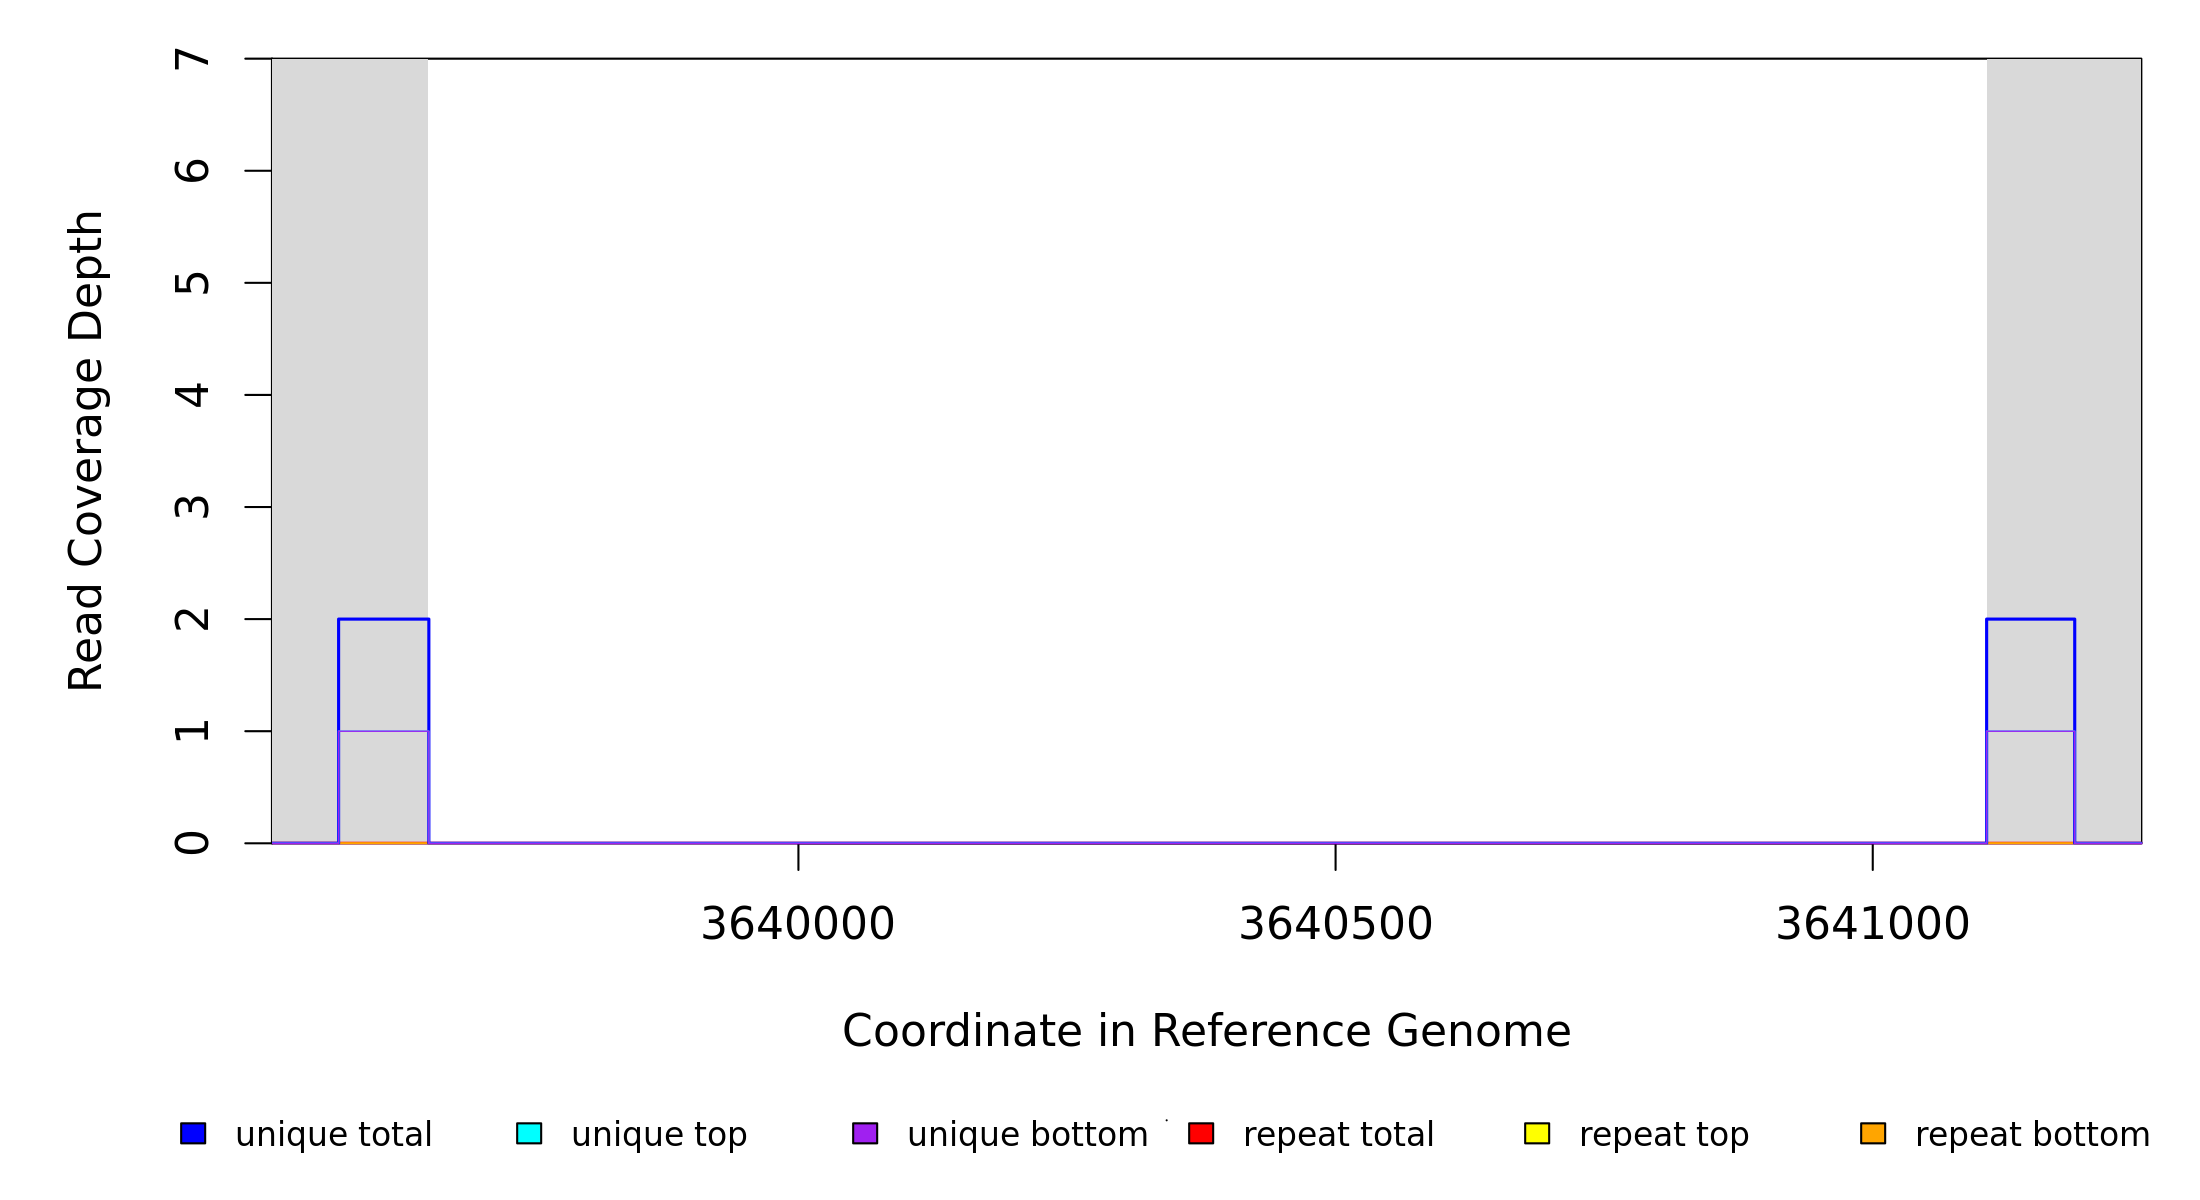Click the cyan unique top legend swatch
Image resolution: width=2200 pixels, height=1200 pixels.
529,1133
